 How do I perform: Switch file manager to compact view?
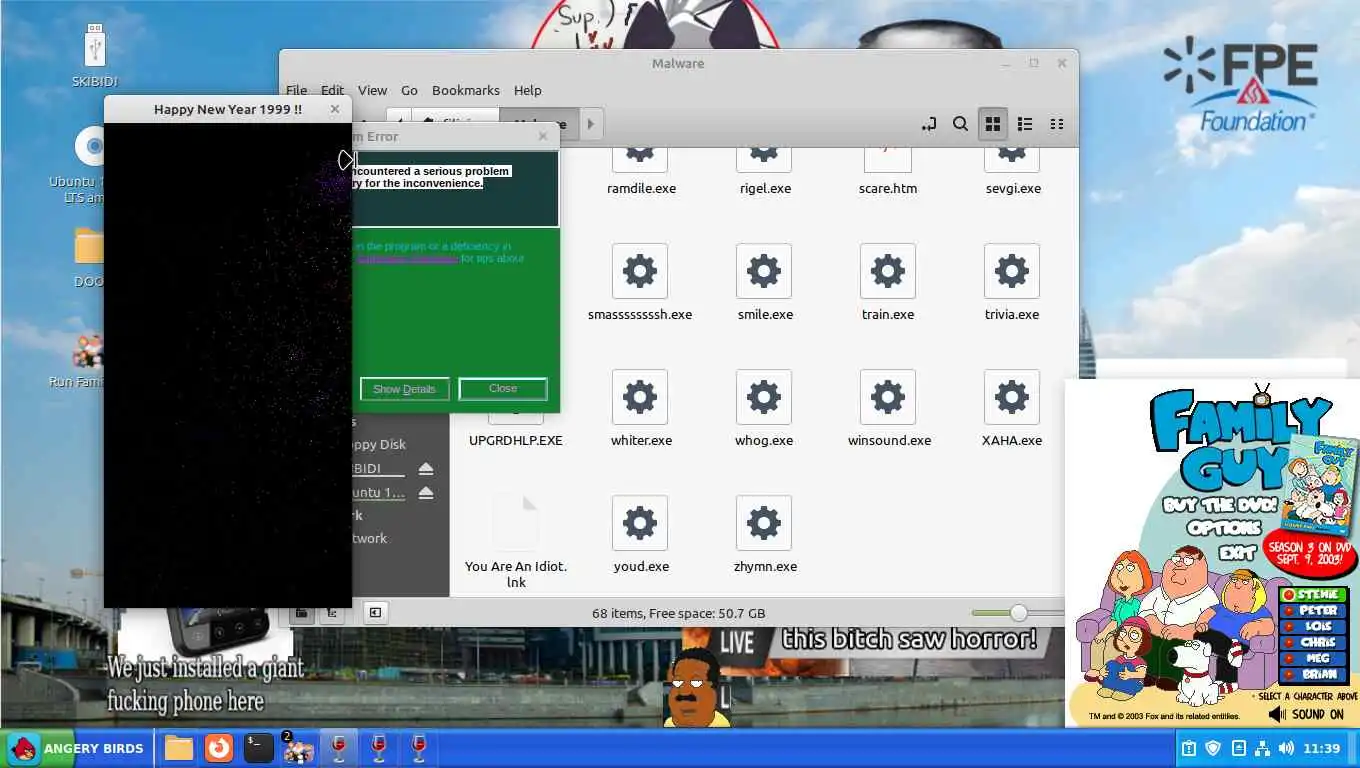pos(1057,124)
